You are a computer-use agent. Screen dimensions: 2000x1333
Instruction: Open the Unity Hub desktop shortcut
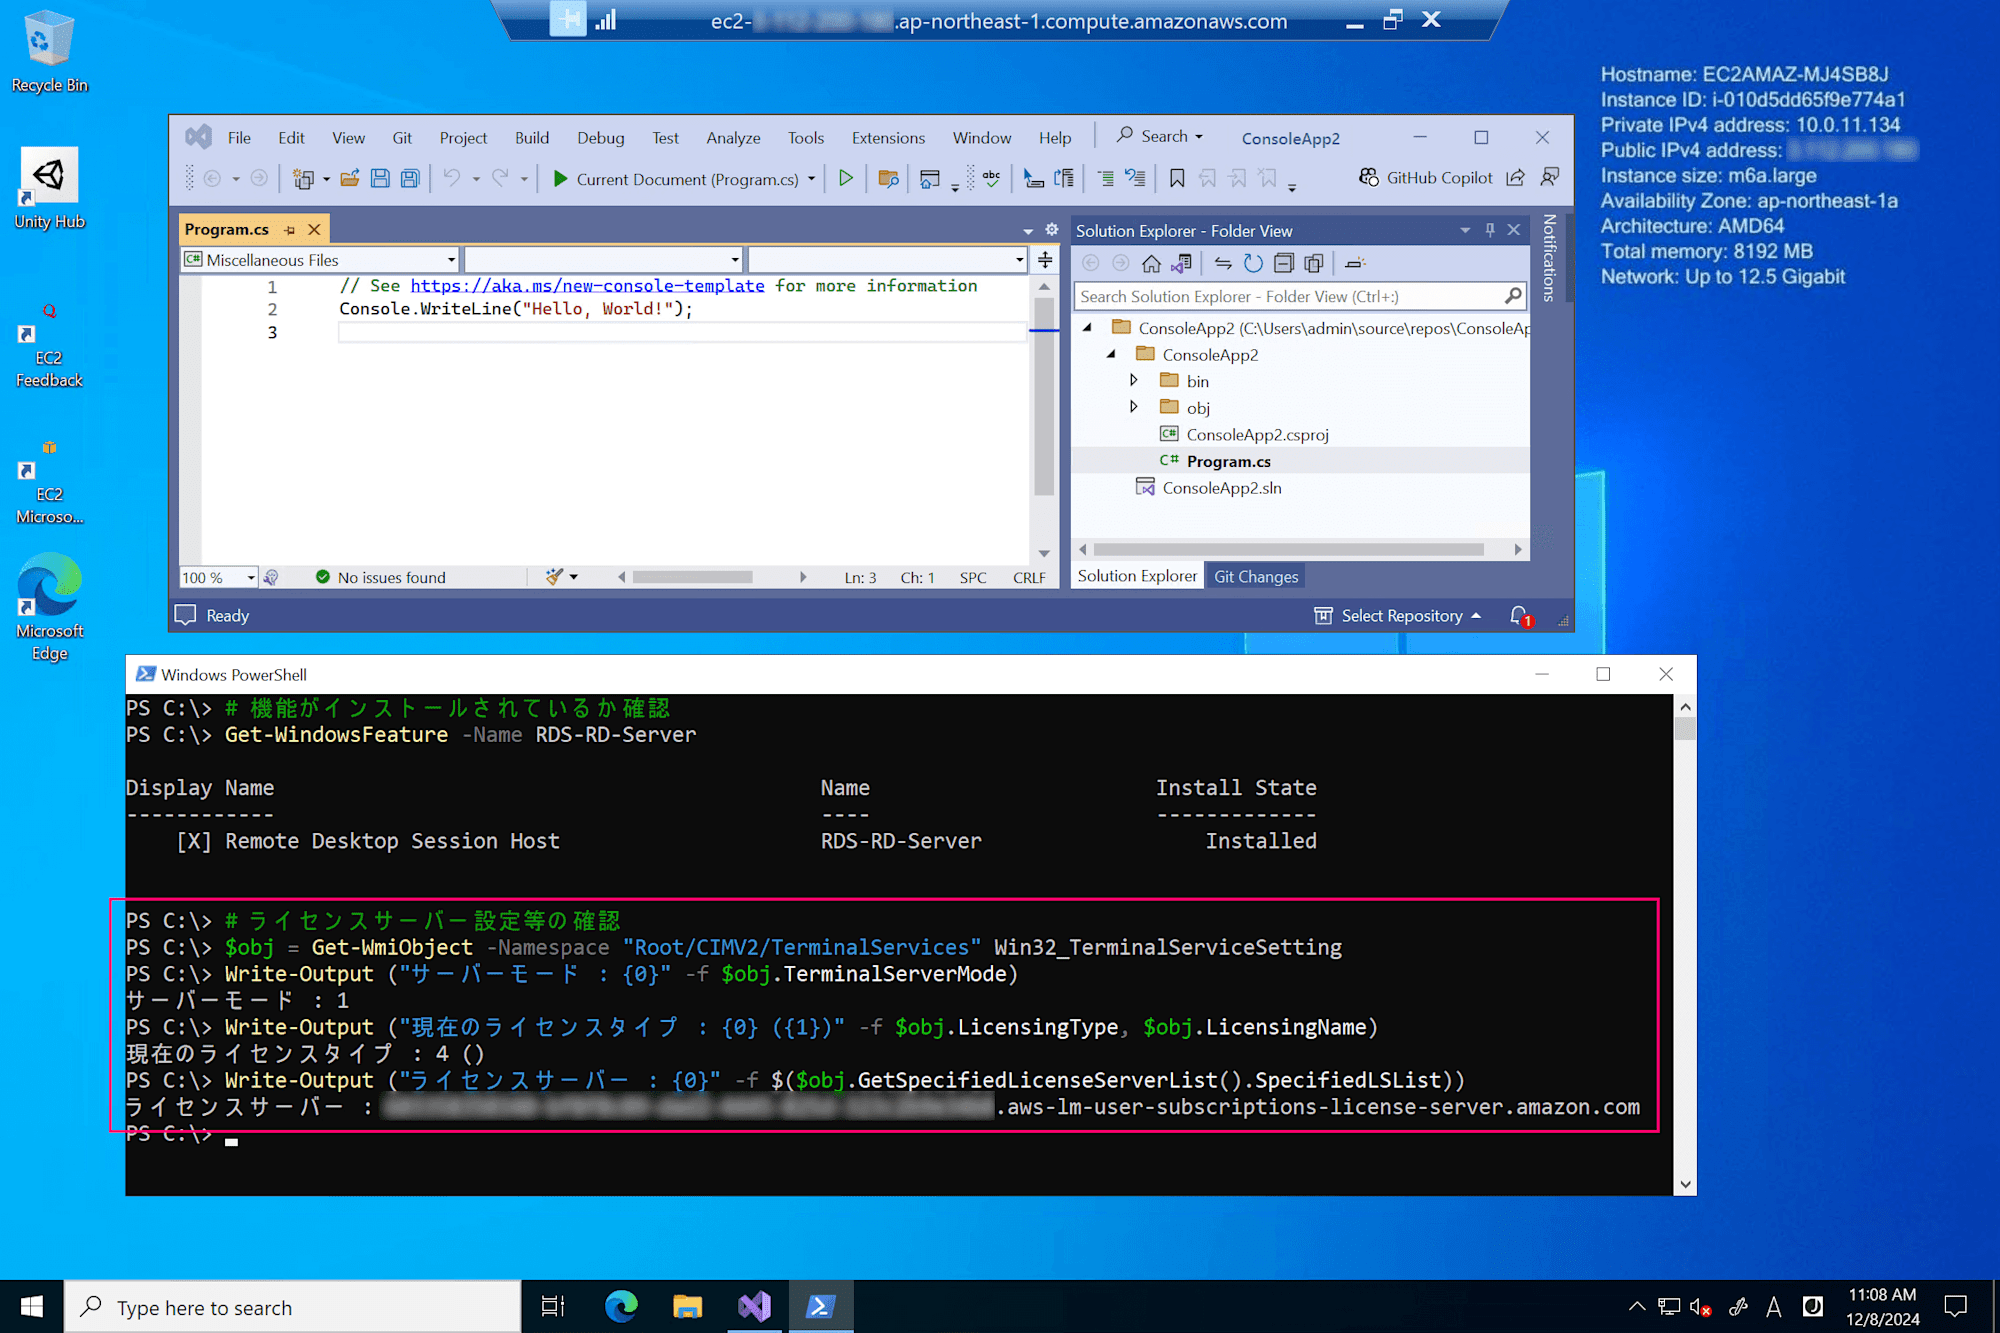click(x=49, y=190)
